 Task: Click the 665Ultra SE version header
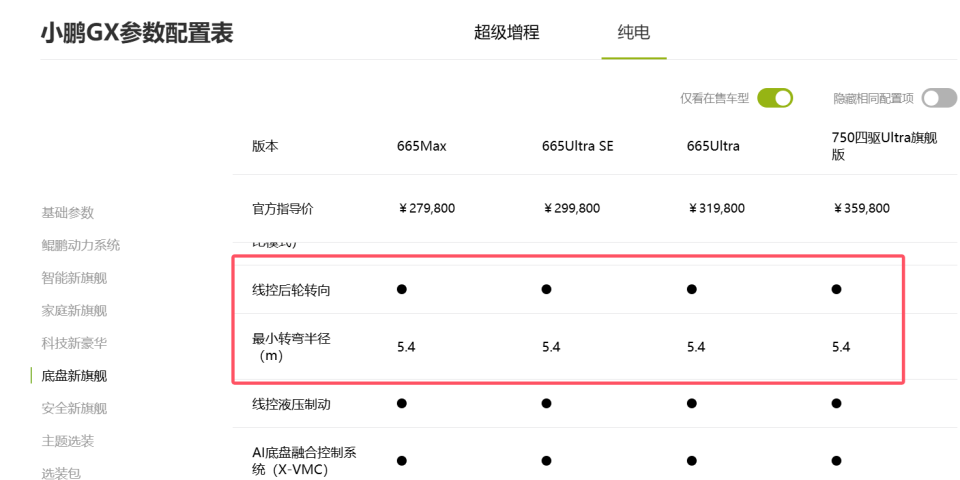tap(577, 146)
